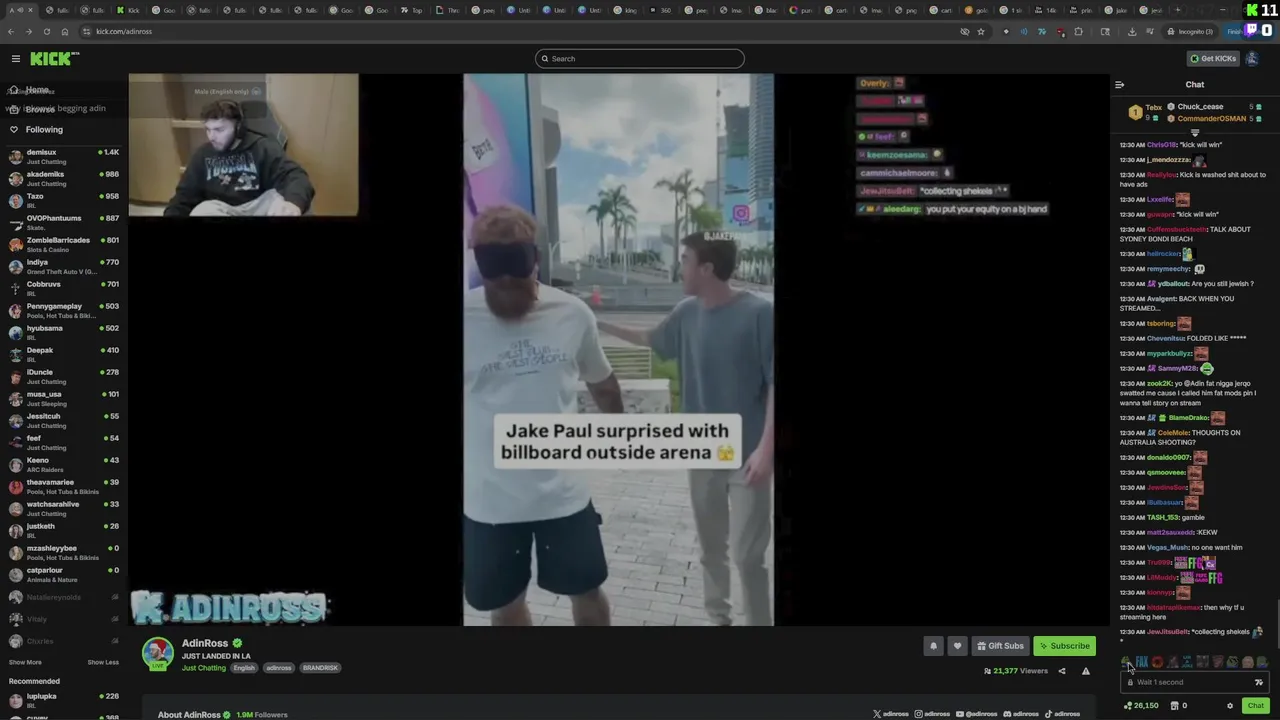Click browser back arrow

11,32
